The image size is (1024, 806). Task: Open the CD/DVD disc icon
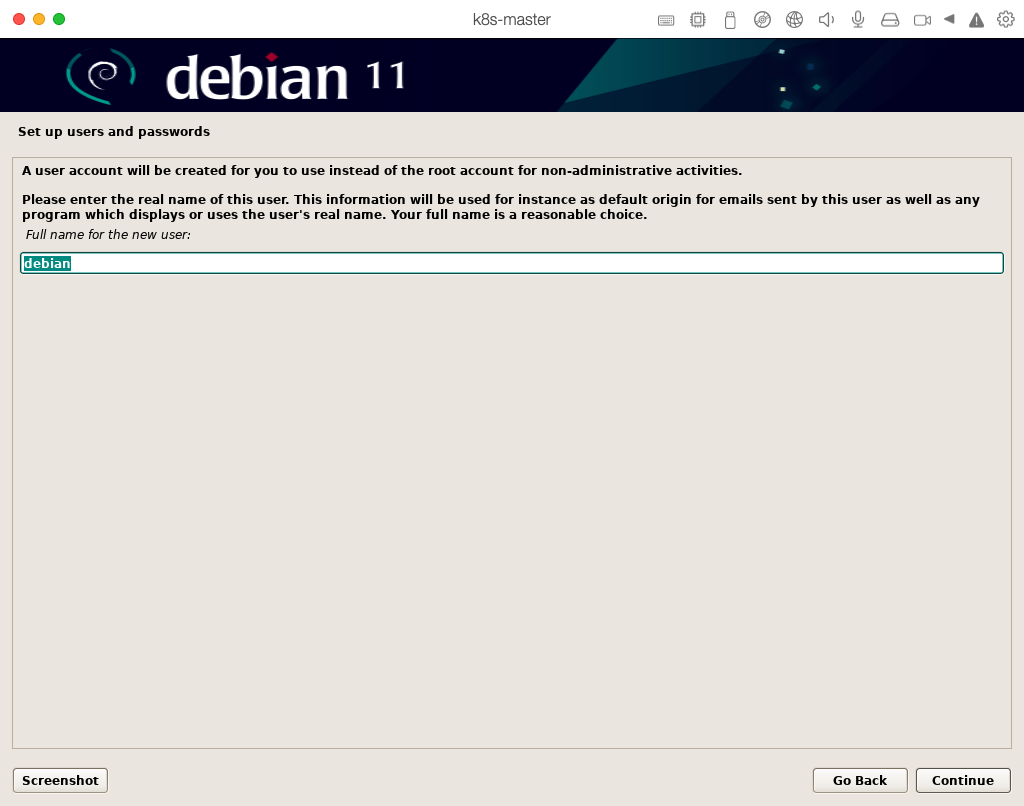pos(762,20)
